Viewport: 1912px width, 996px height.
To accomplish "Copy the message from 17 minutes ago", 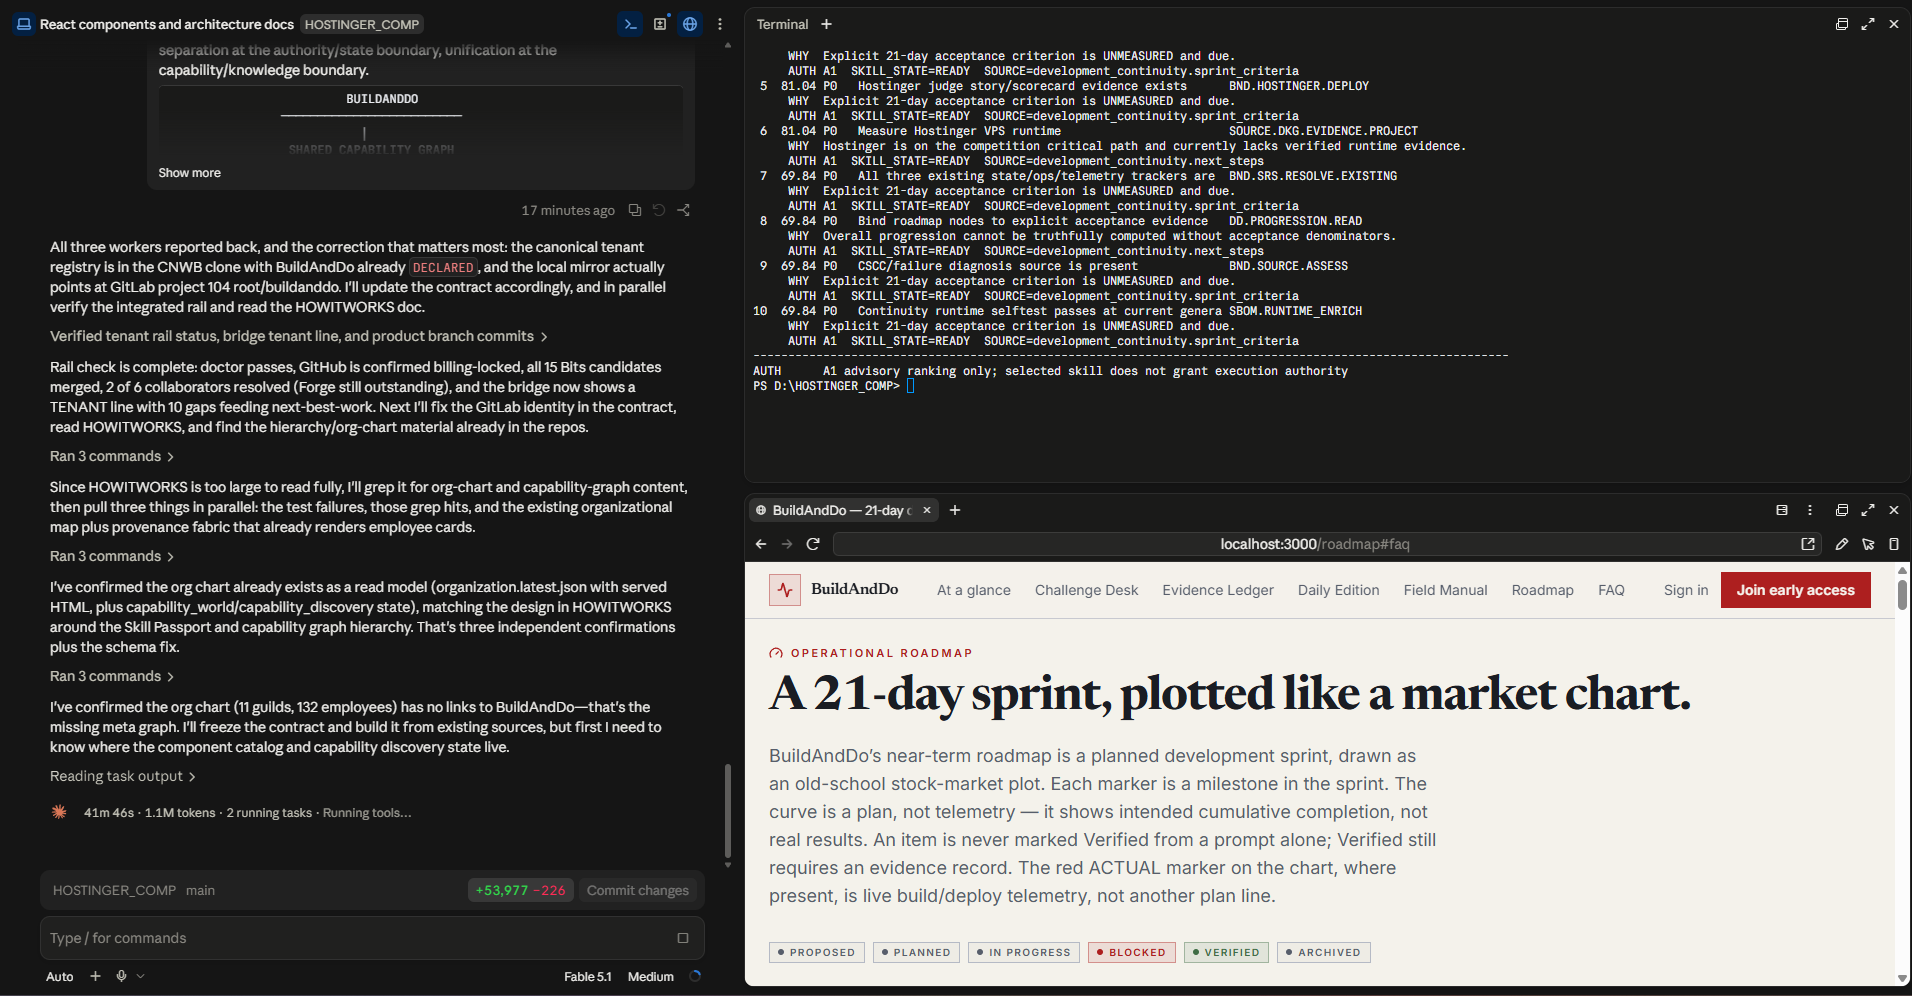I will [635, 210].
